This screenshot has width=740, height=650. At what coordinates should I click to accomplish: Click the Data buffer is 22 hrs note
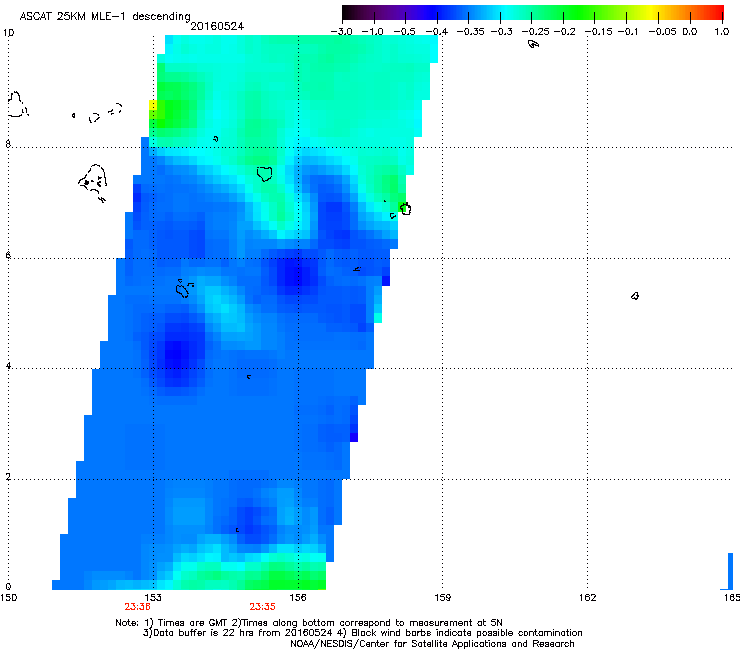click(362, 633)
